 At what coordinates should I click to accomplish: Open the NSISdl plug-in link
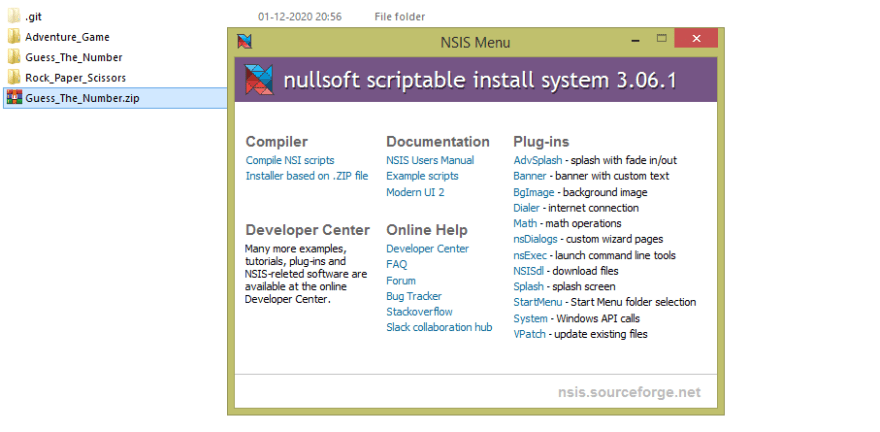(x=529, y=271)
